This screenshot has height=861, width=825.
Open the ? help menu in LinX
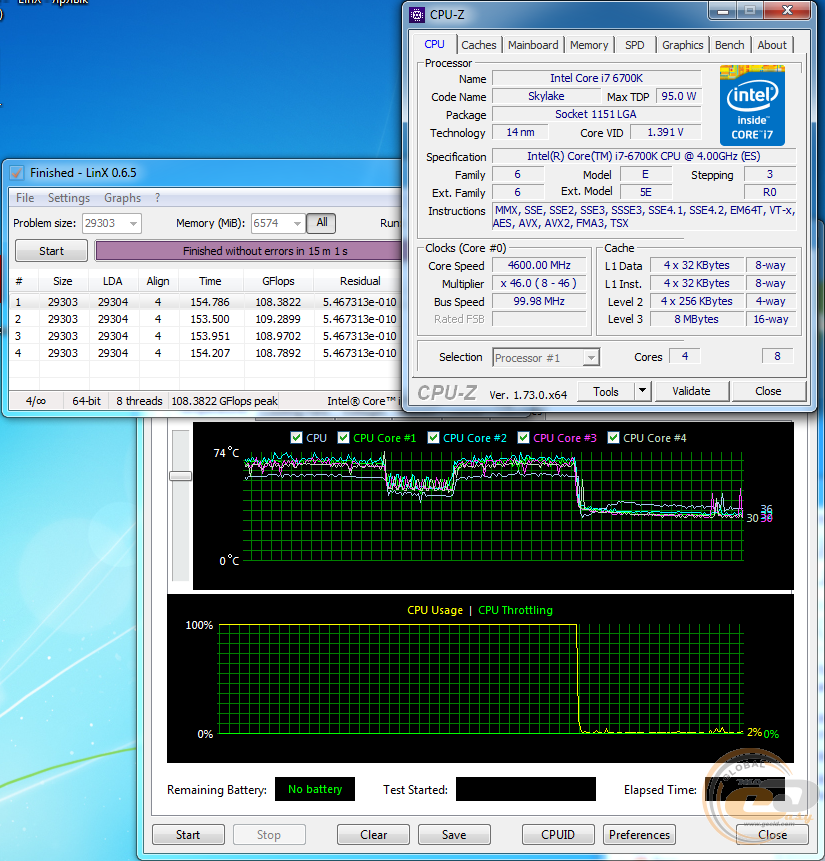pos(158,198)
